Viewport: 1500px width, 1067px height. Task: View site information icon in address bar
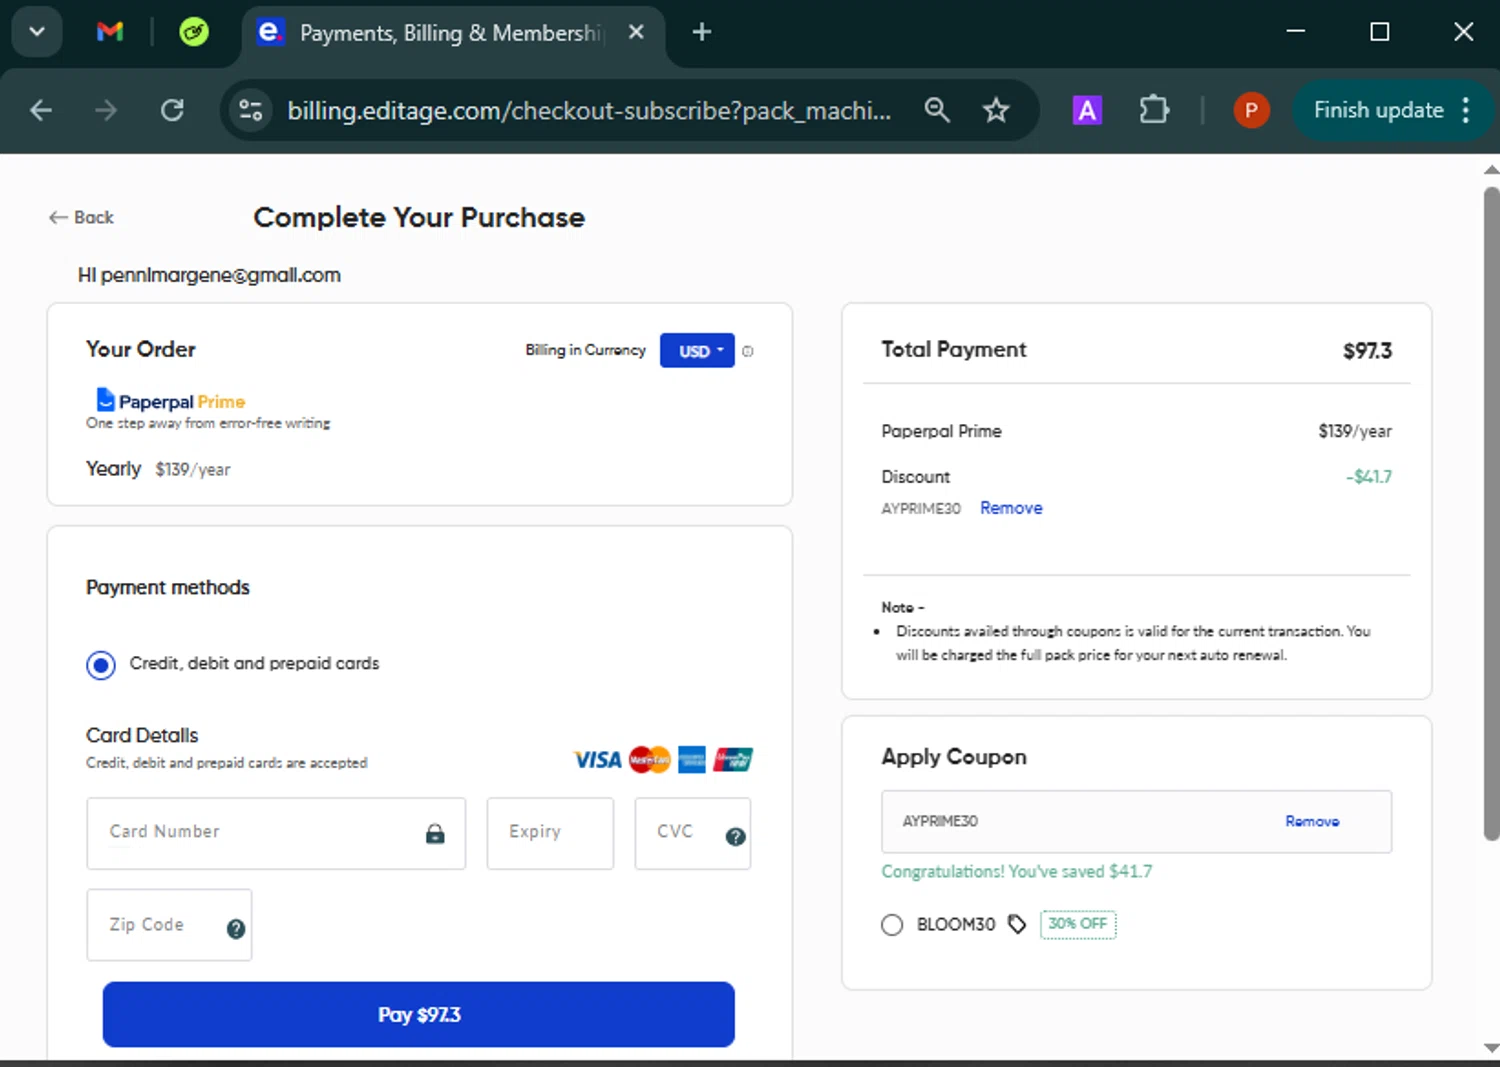[x=251, y=110]
